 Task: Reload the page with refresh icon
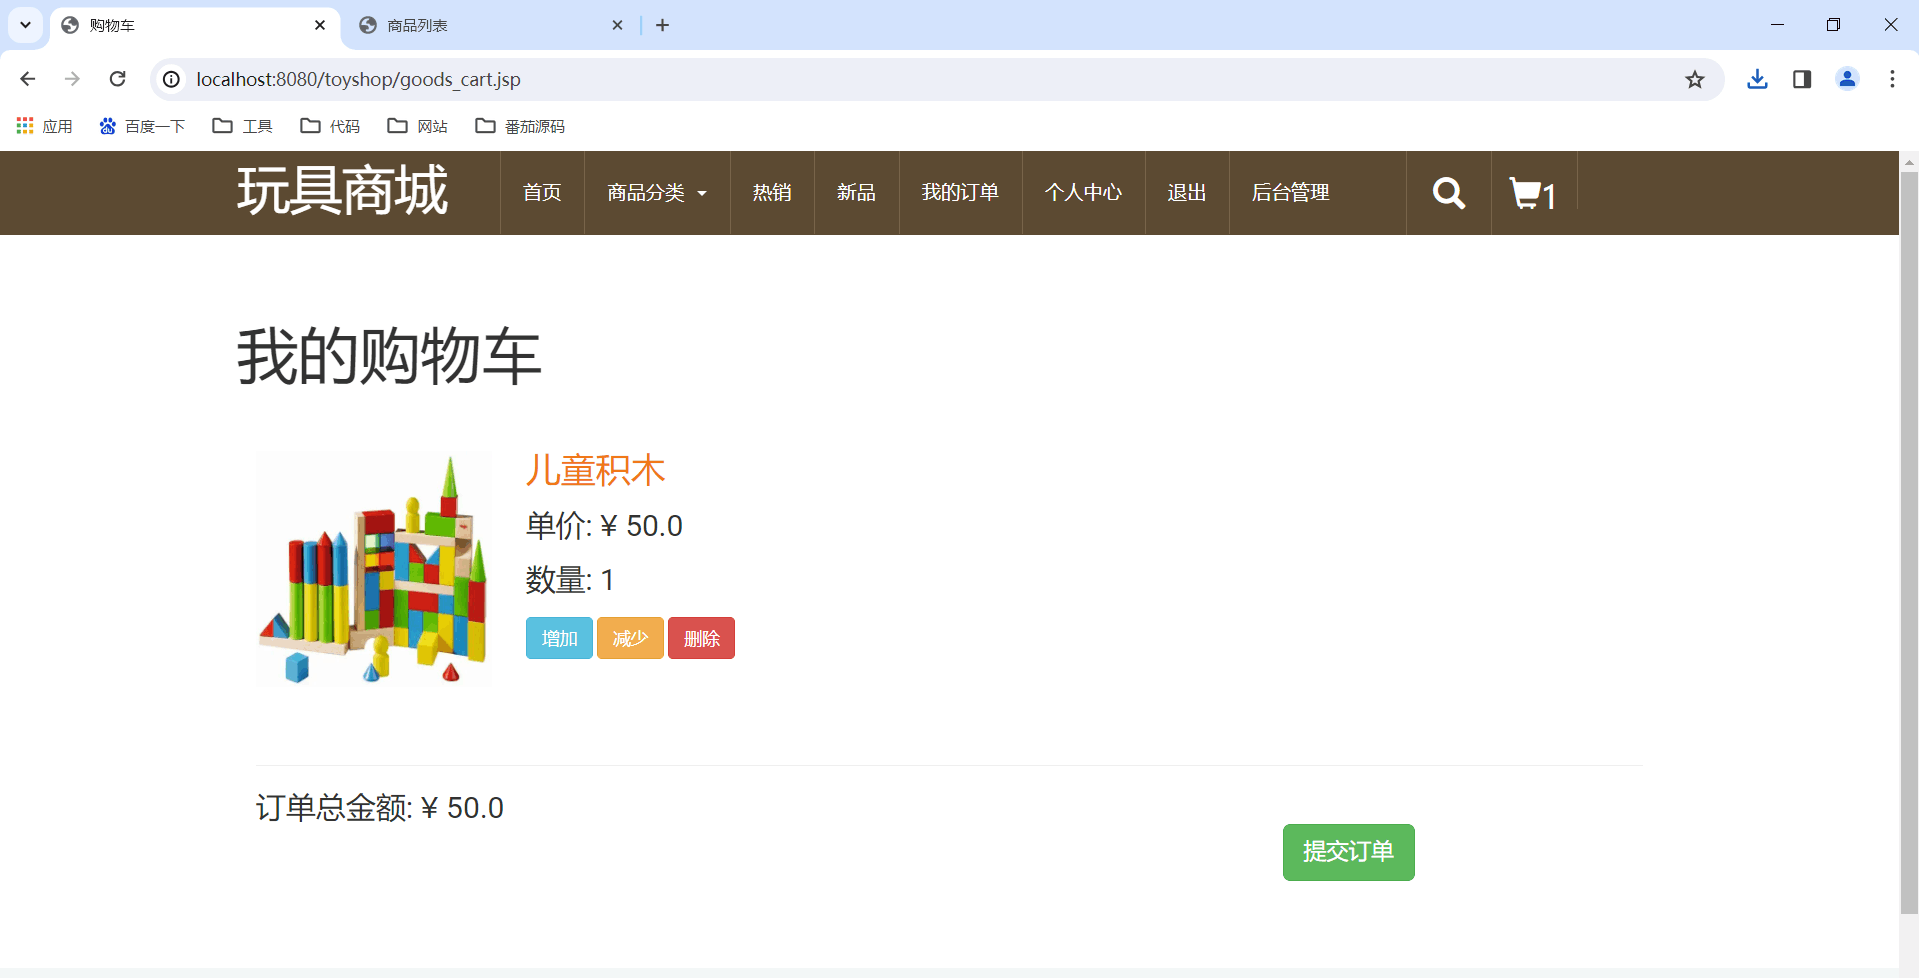pos(118,79)
